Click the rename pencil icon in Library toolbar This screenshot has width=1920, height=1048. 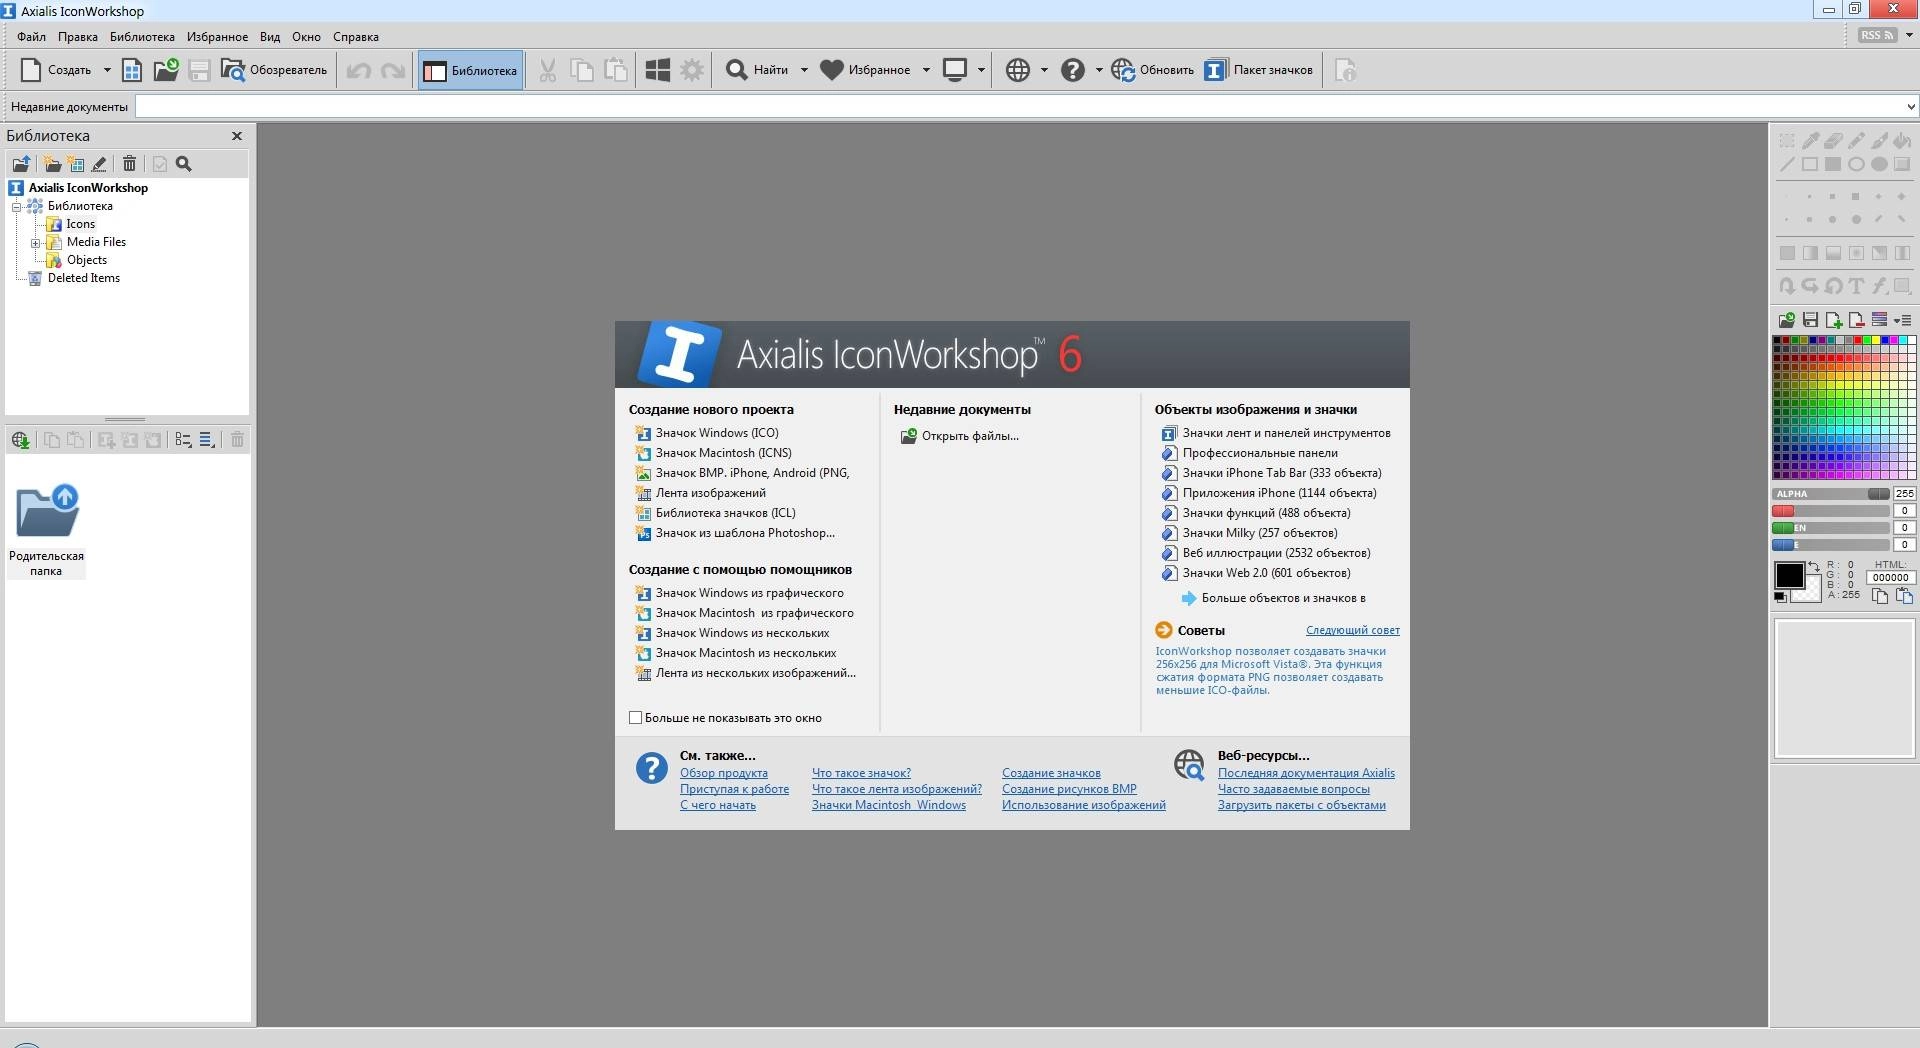[x=100, y=164]
